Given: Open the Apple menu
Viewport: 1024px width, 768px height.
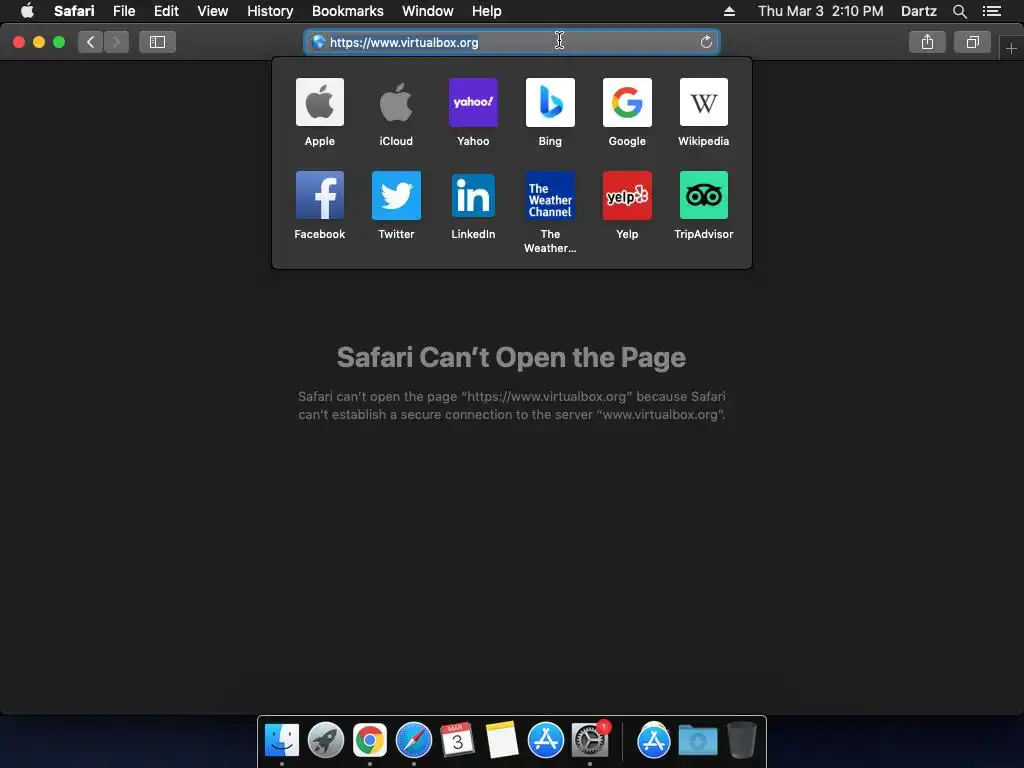Looking at the screenshot, I should pyautogui.click(x=27, y=11).
